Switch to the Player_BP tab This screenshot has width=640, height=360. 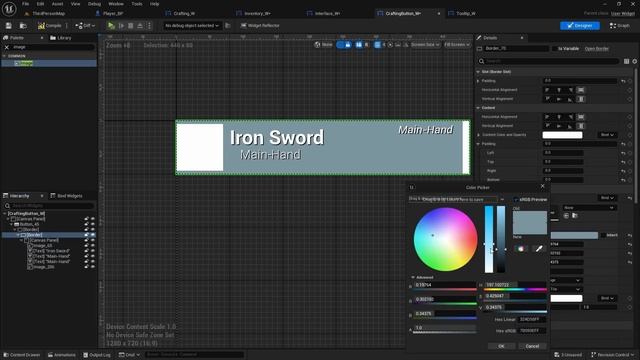(x=109, y=13)
